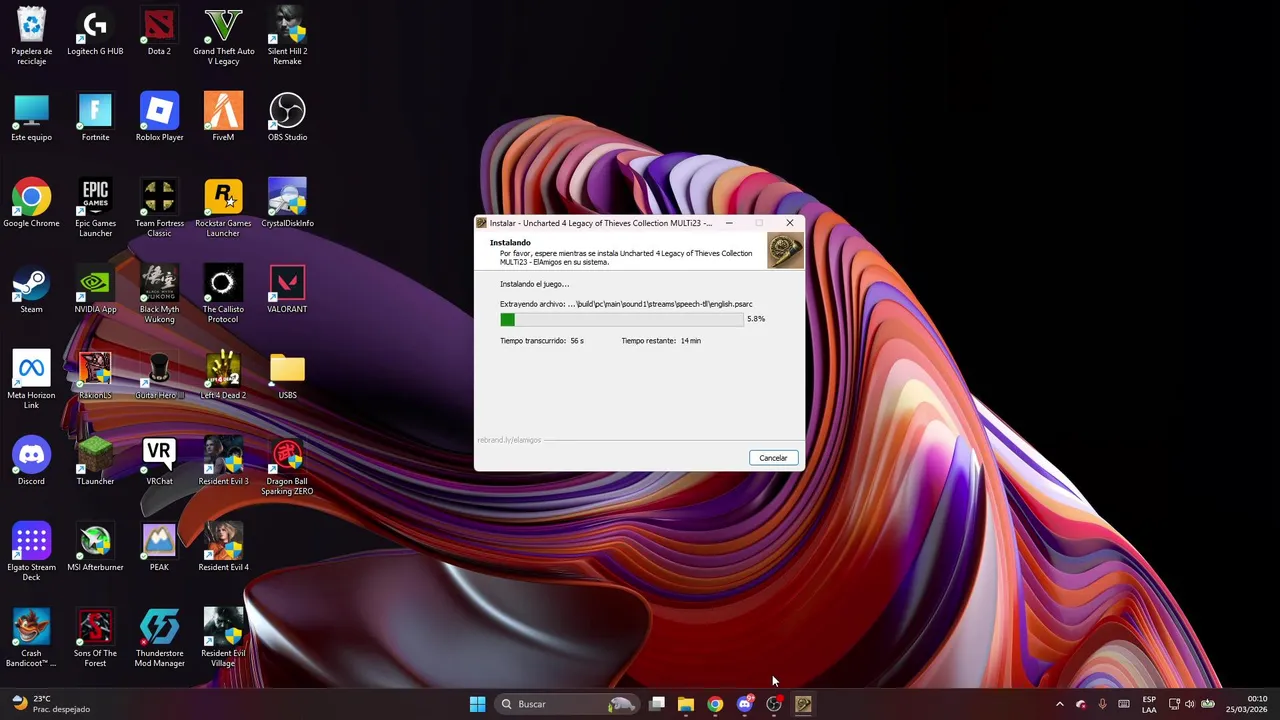Open Task View from the taskbar
The height and width of the screenshot is (720, 1280).
(x=657, y=704)
